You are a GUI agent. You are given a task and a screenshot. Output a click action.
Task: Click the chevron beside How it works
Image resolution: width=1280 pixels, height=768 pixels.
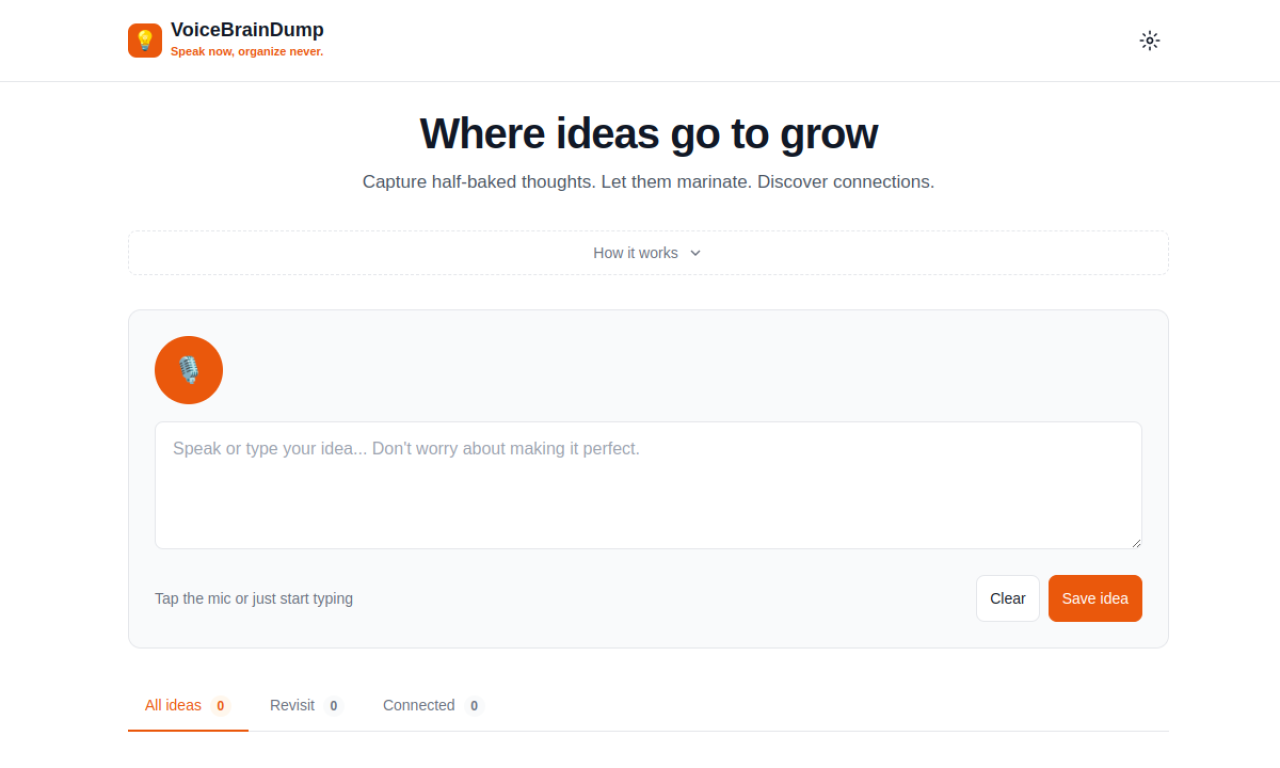(696, 253)
